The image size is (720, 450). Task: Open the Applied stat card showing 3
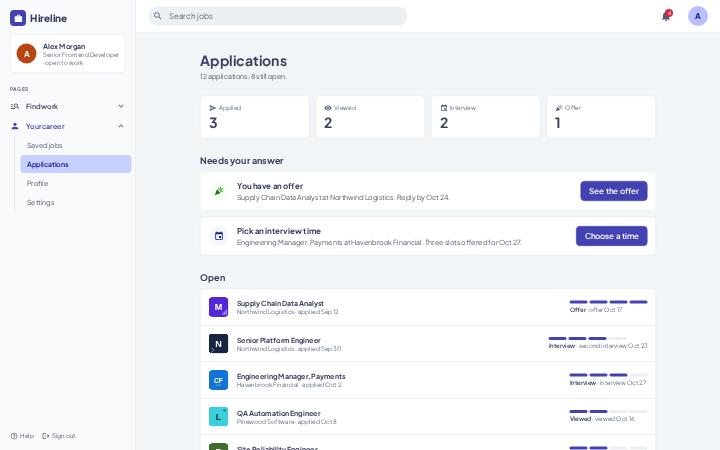tap(255, 117)
